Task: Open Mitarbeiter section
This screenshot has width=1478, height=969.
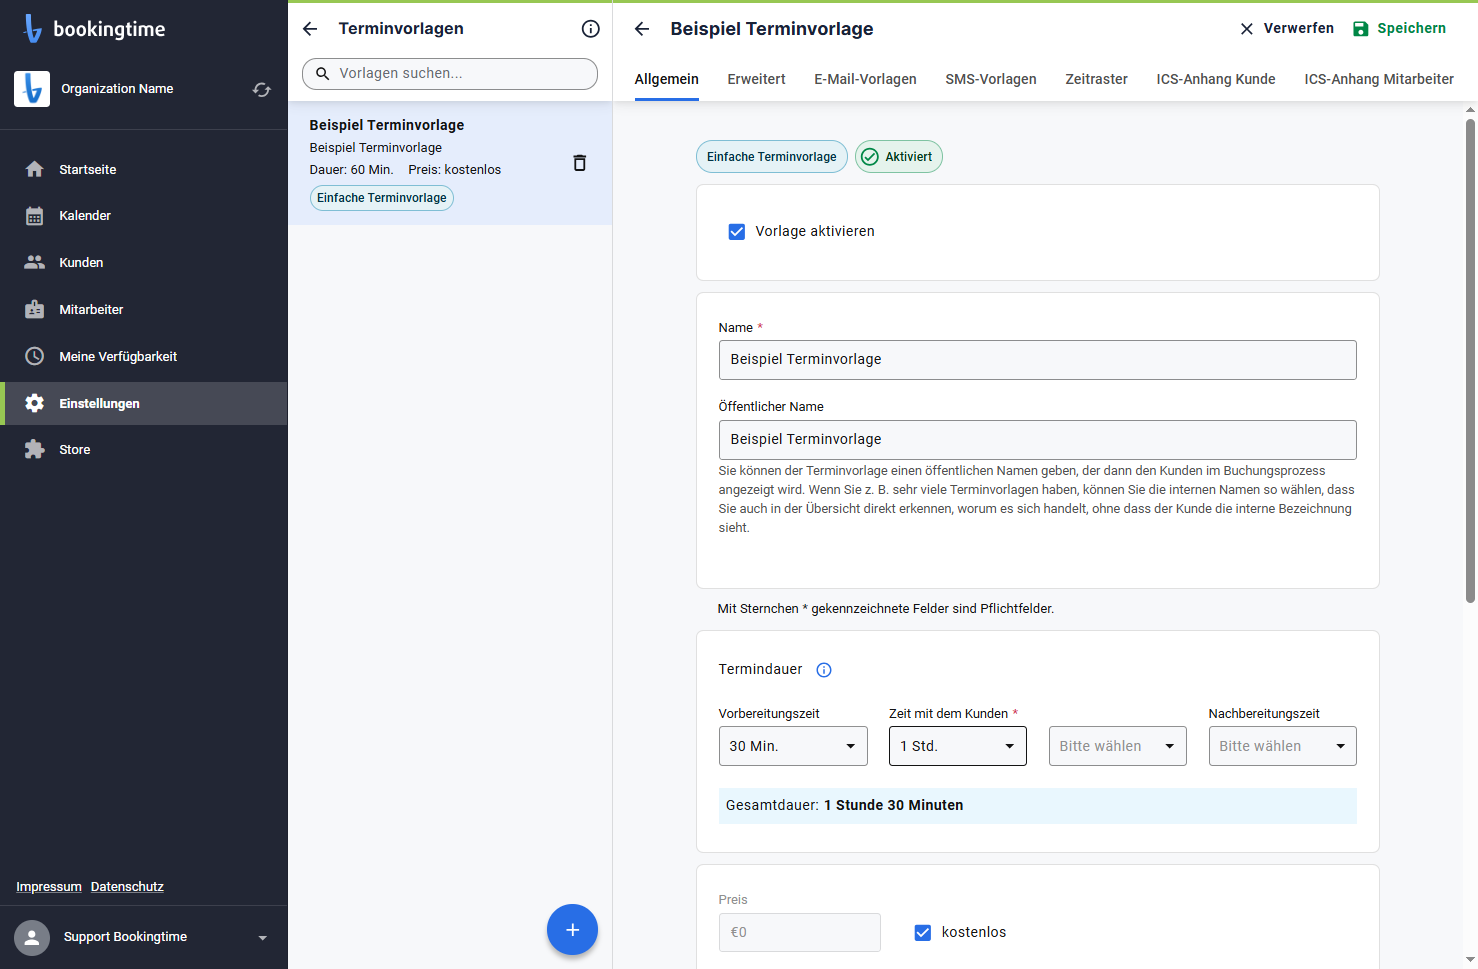Action: [x=143, y=309]
